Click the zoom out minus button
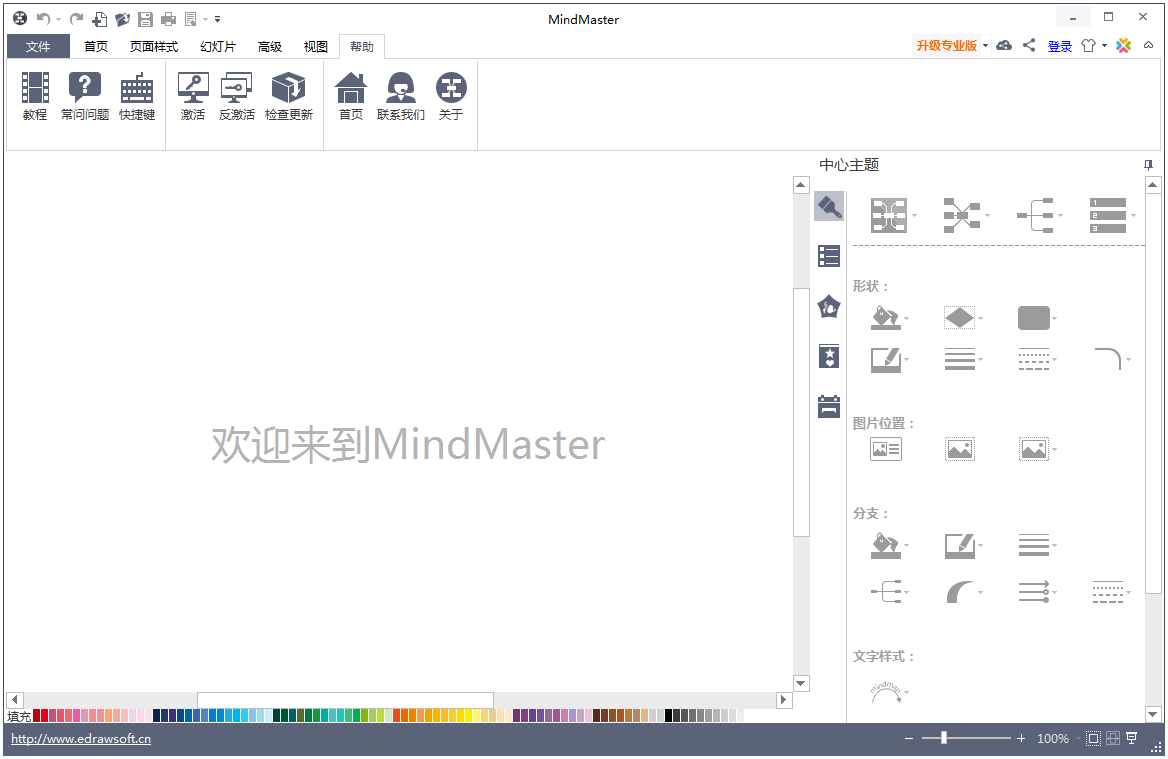 [908, 738]
